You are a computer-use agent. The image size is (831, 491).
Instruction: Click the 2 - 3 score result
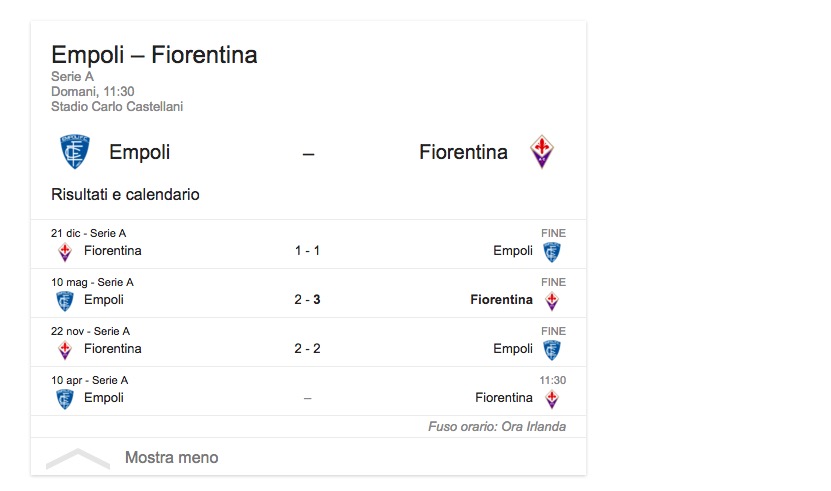[307, 300]
